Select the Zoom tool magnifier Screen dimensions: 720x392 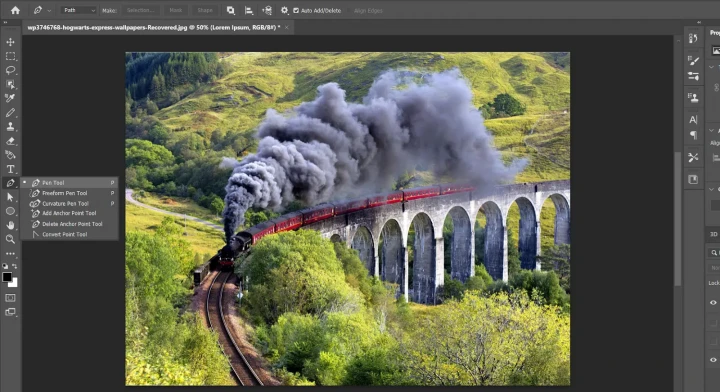(x=10, y=239)
